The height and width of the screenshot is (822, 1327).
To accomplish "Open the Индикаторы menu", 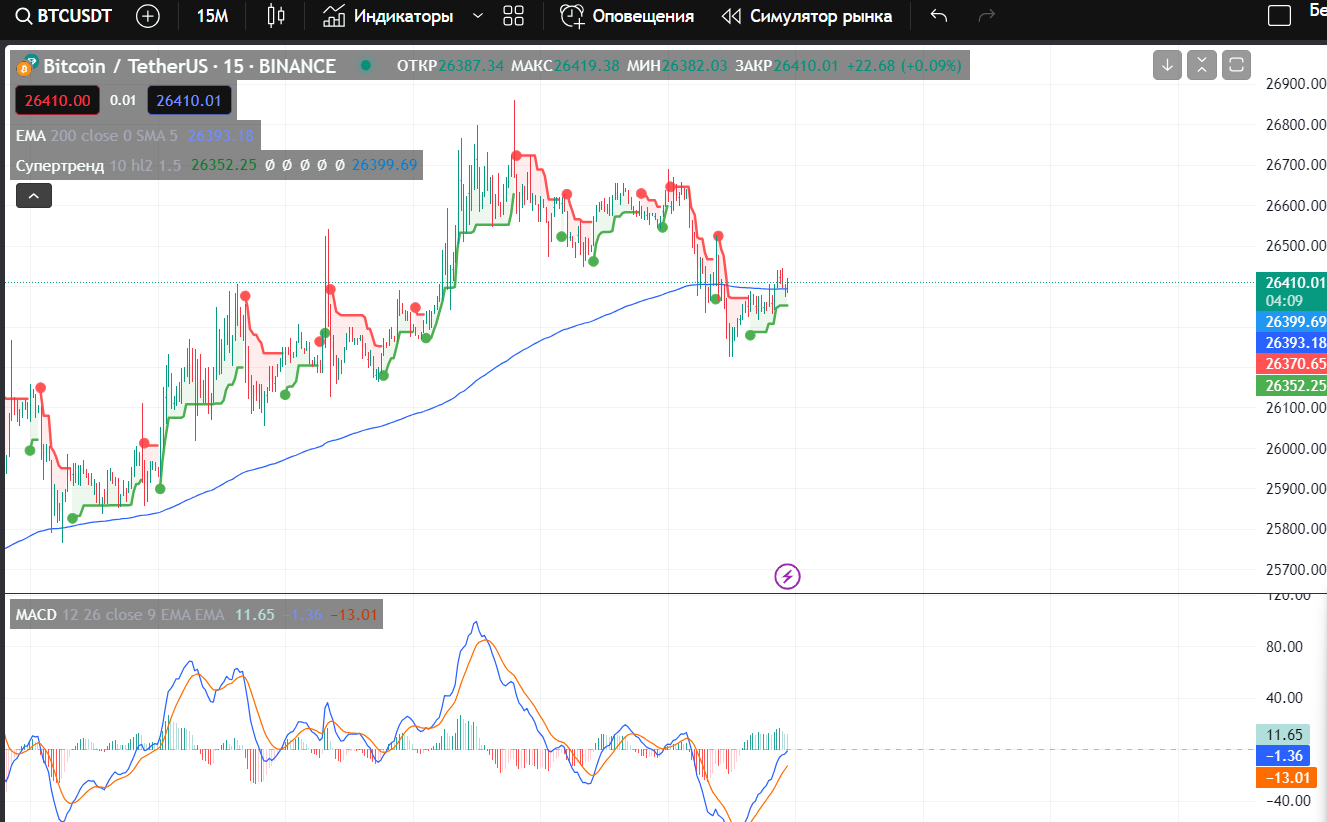I will [390, 16].
